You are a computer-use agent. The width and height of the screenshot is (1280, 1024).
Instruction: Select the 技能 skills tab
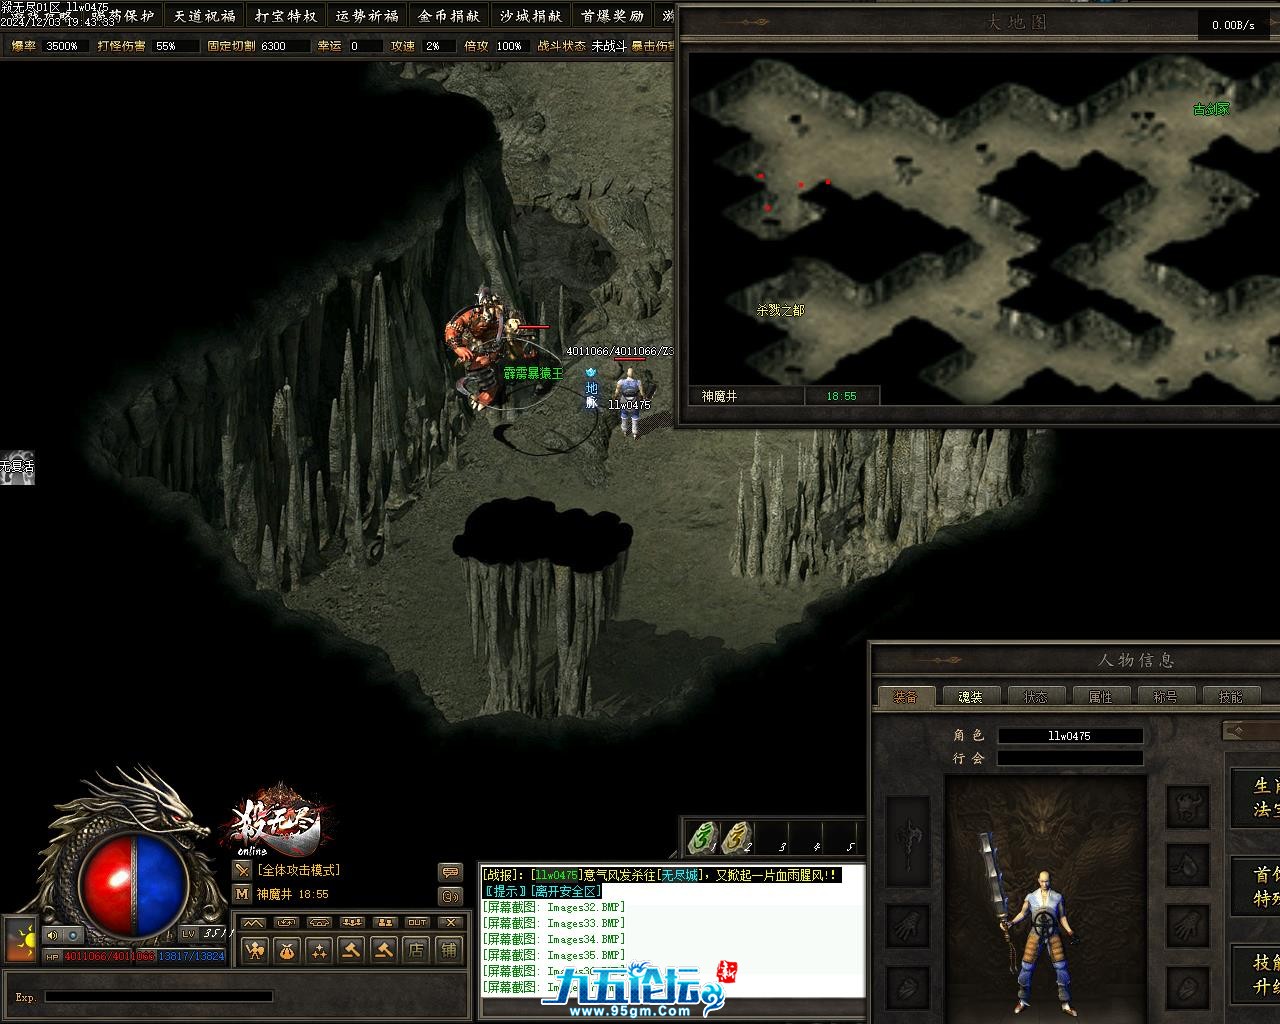[x=1230, y=697]
